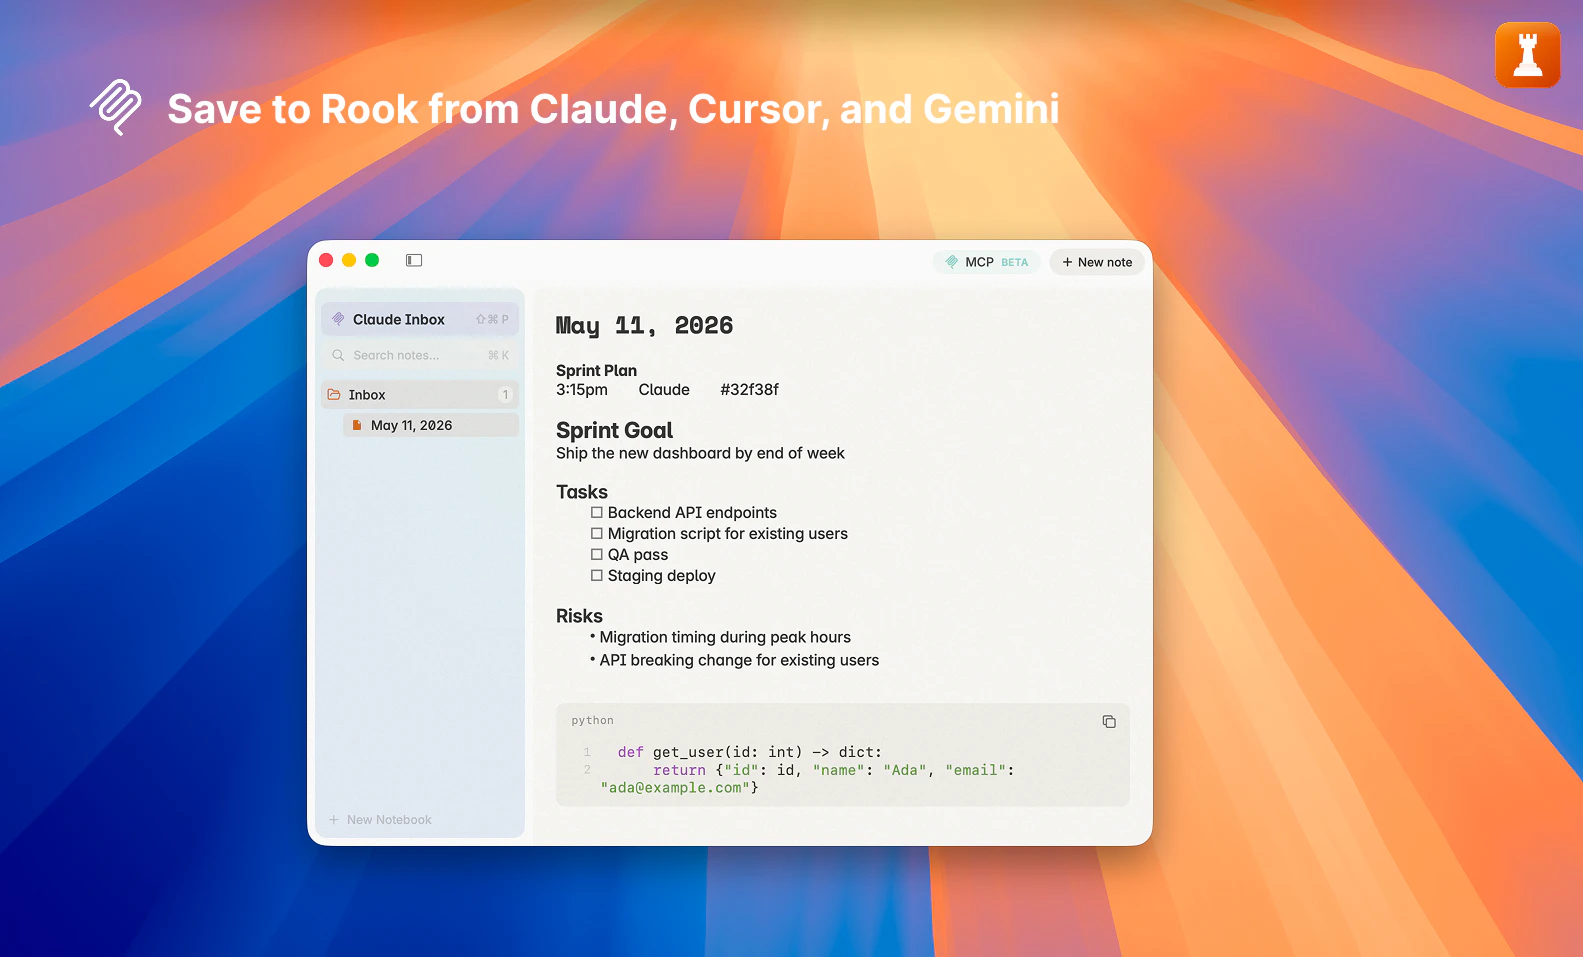Screen dimensions: 1583x957
Task: Check the Backend API endpoints task
Action: (597, 512)
